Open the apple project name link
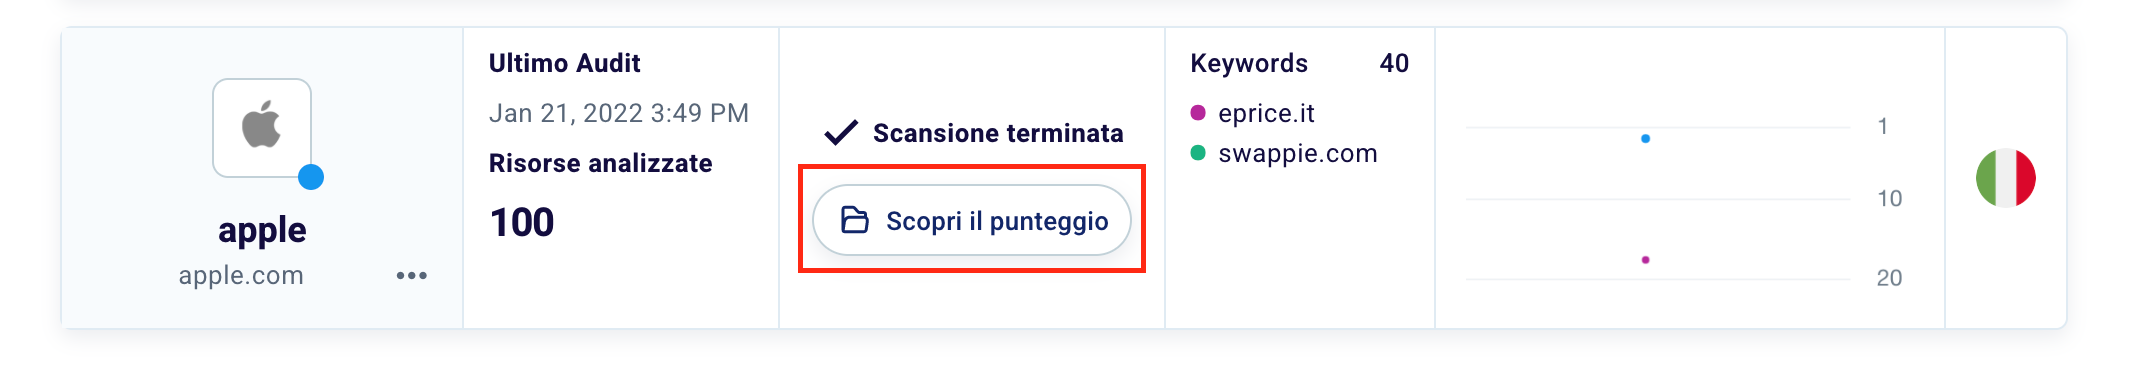The width and height of the screenshot is (2142, 372). 262,230
